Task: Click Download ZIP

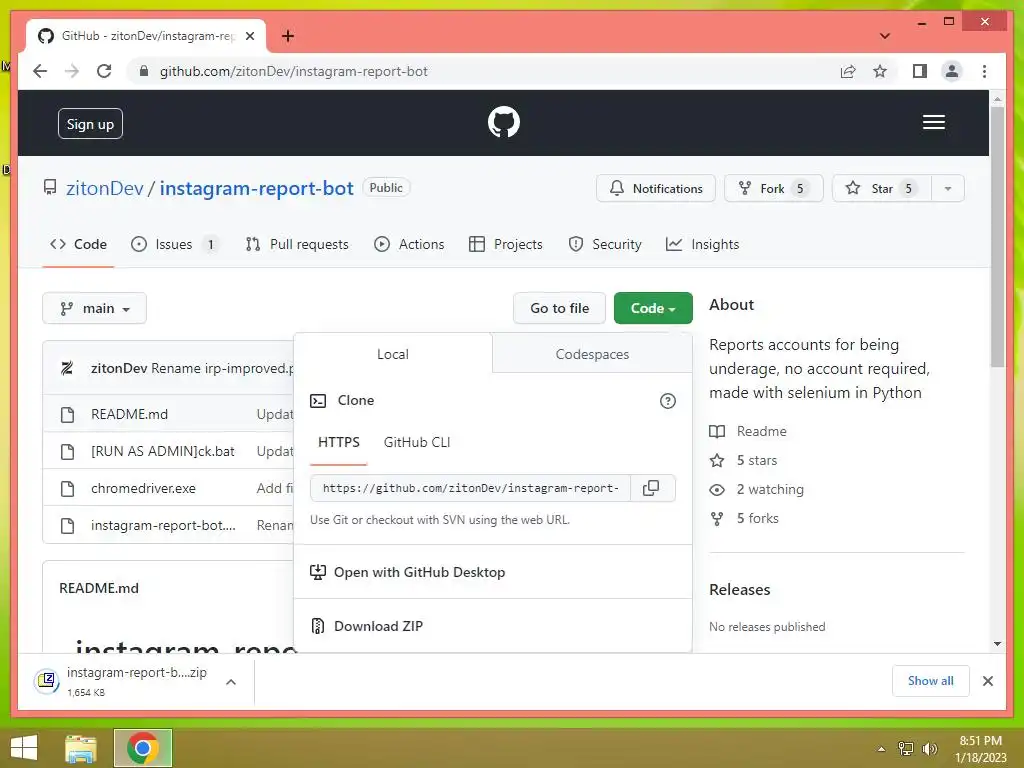Action: click(x=379, y=626)
